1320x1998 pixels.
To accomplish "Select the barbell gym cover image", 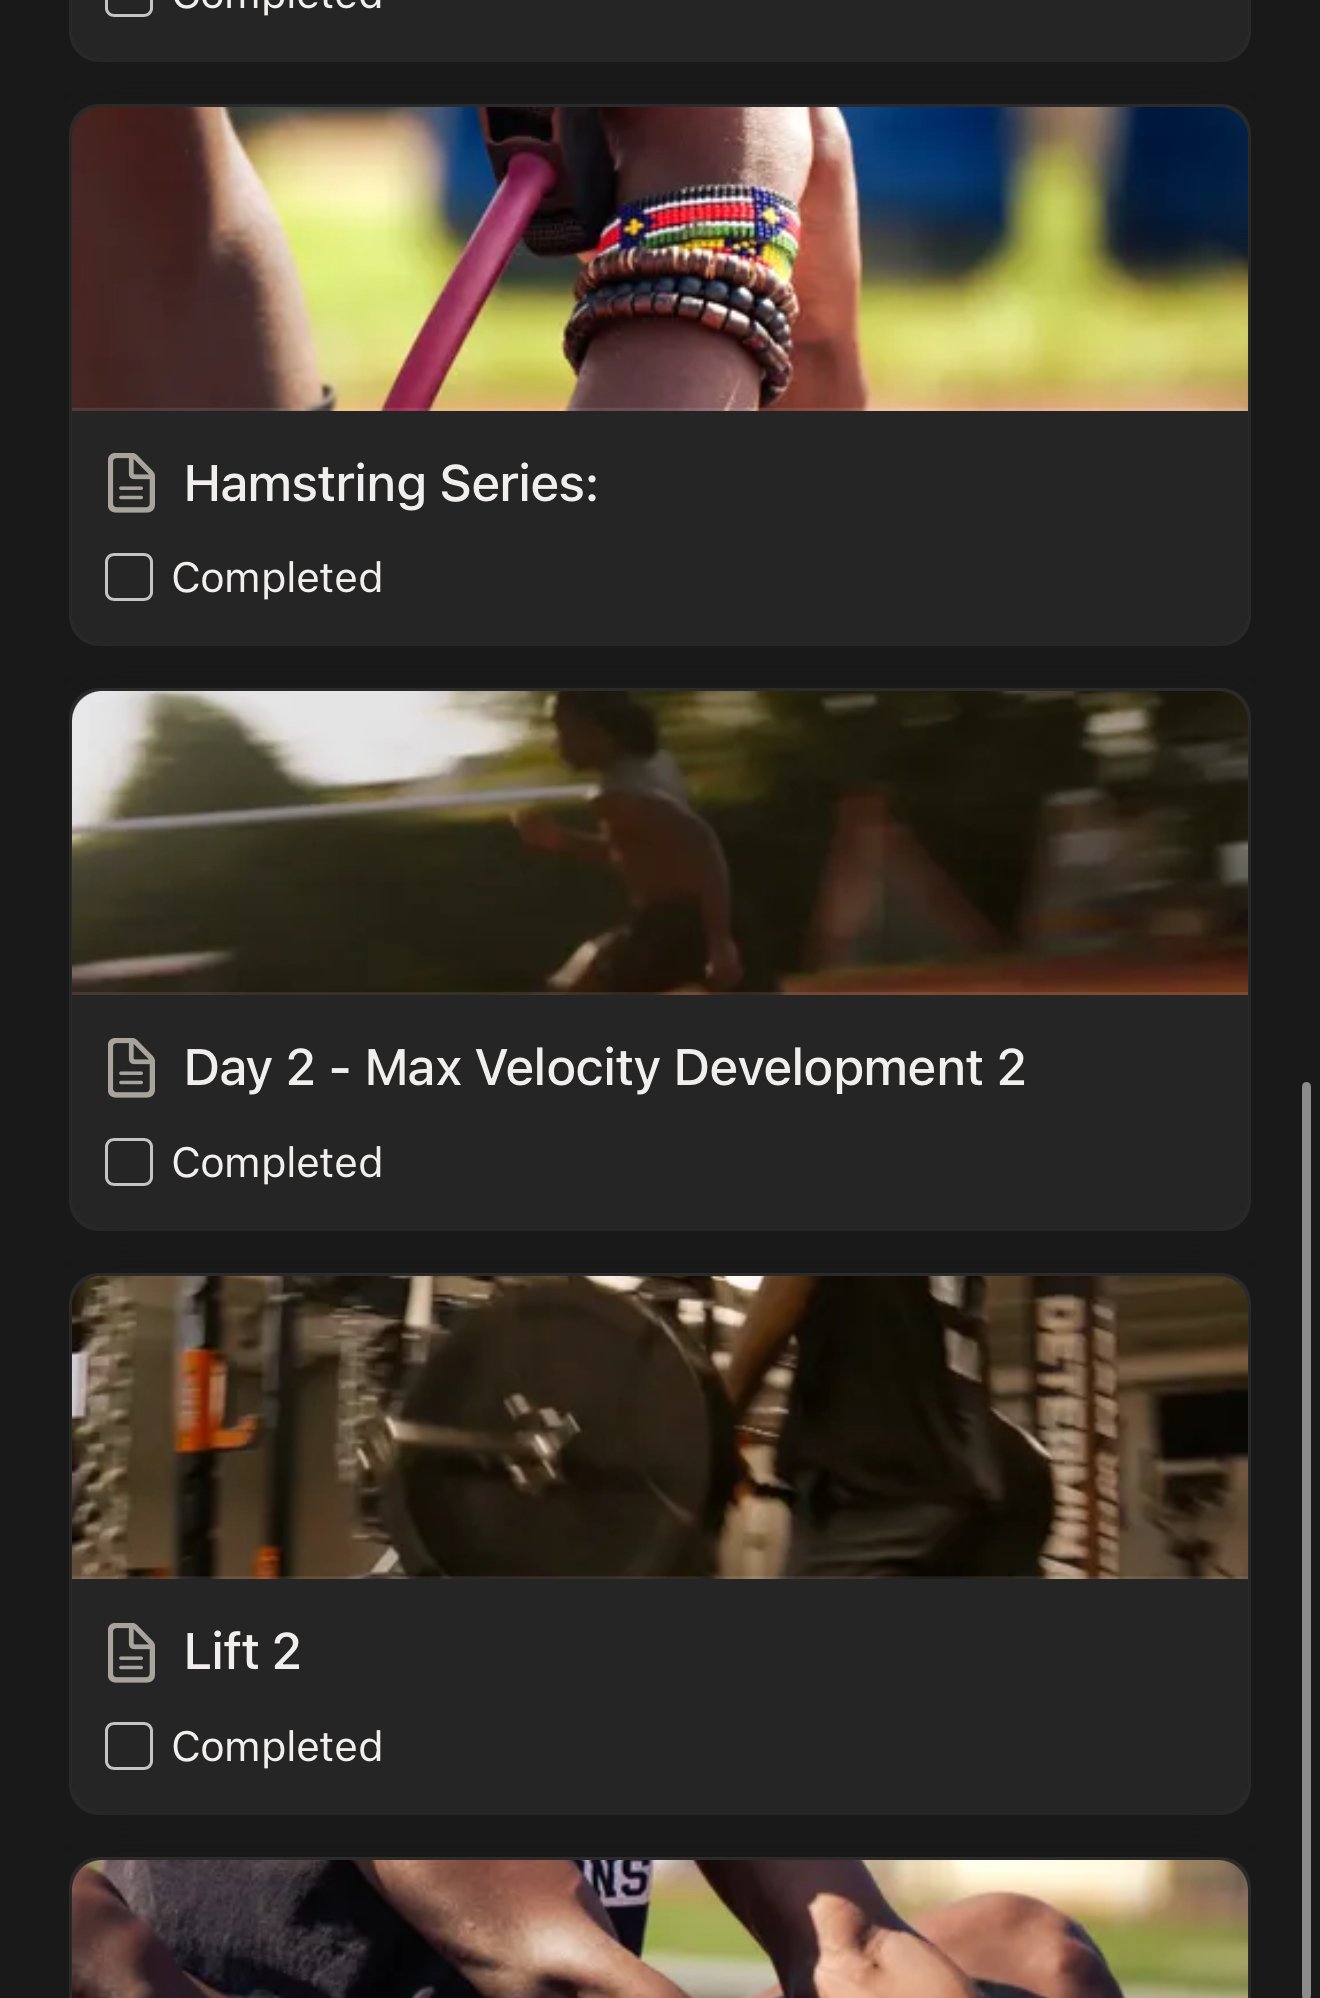I will click(x=660, y=1427).
